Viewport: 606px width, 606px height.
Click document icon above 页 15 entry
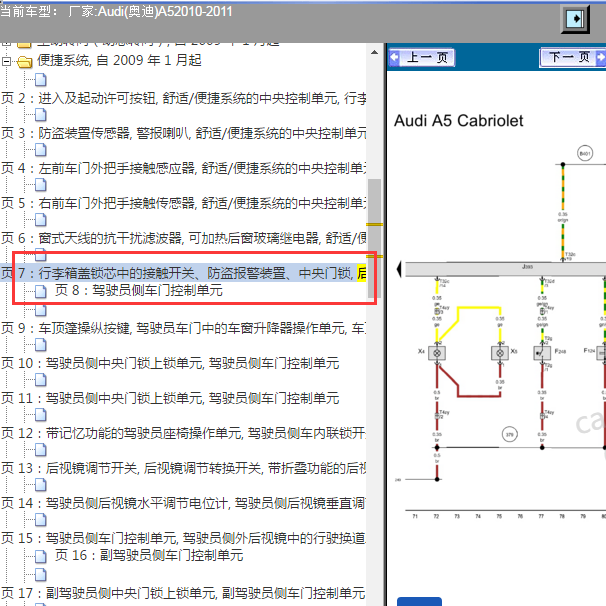click(x=41, y=520)
